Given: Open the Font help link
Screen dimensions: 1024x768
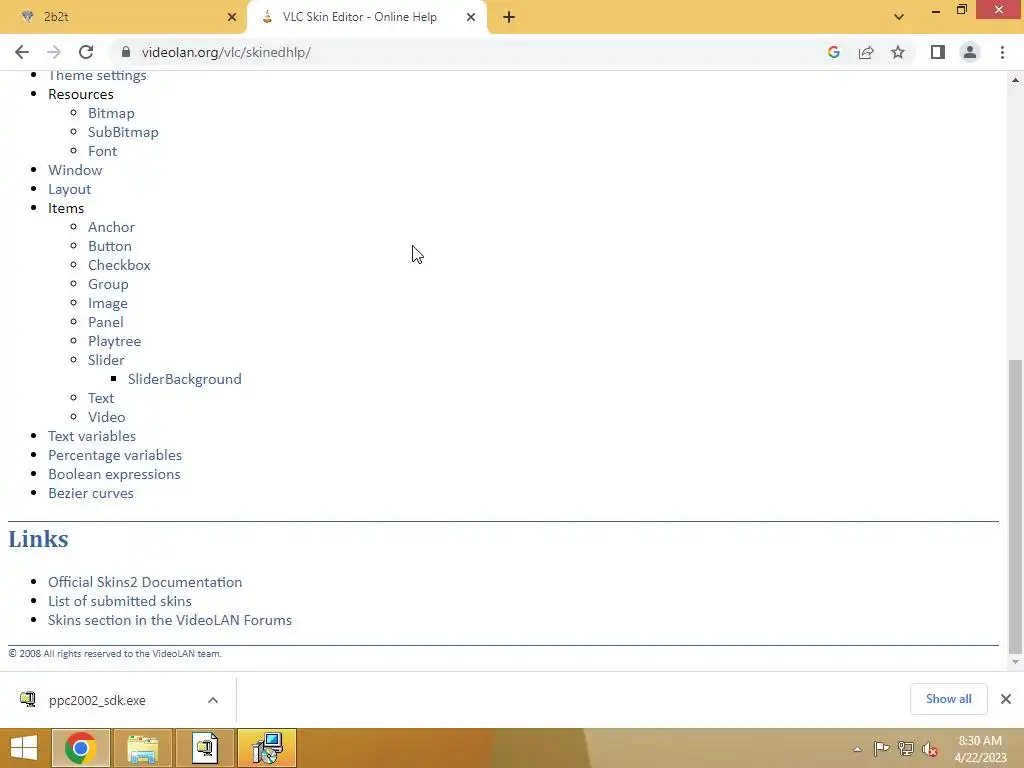Looking at the screenshot, I should pyautogui.click(x=103, y=151).
